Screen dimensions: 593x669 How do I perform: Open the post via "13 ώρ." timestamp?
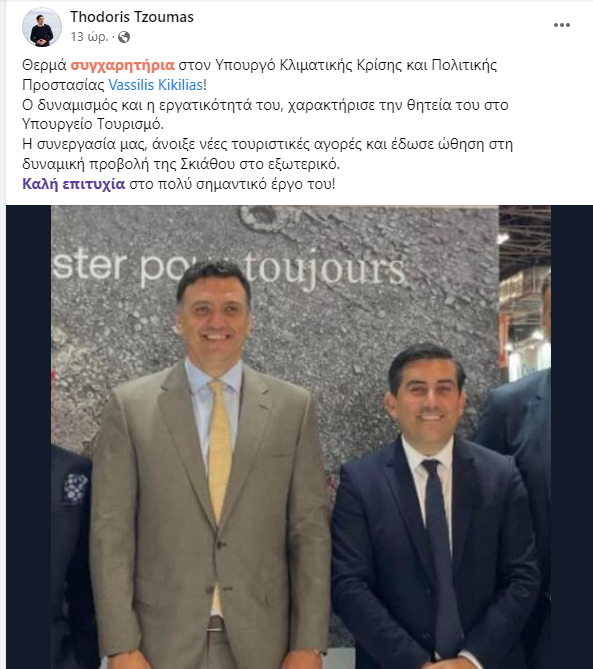pyautogui.click(x=89, y=37)
